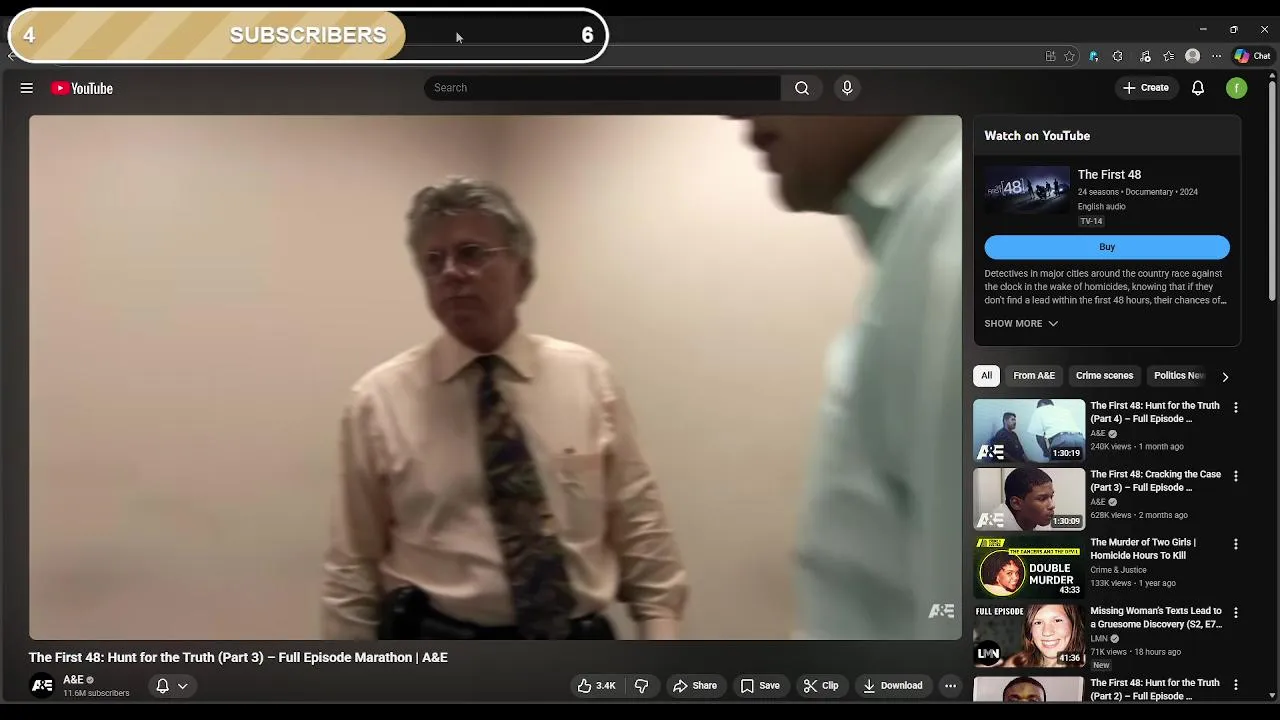Open browser extensions puzzle icon
Viewport: 1280px width, 720px height.
1118,56
